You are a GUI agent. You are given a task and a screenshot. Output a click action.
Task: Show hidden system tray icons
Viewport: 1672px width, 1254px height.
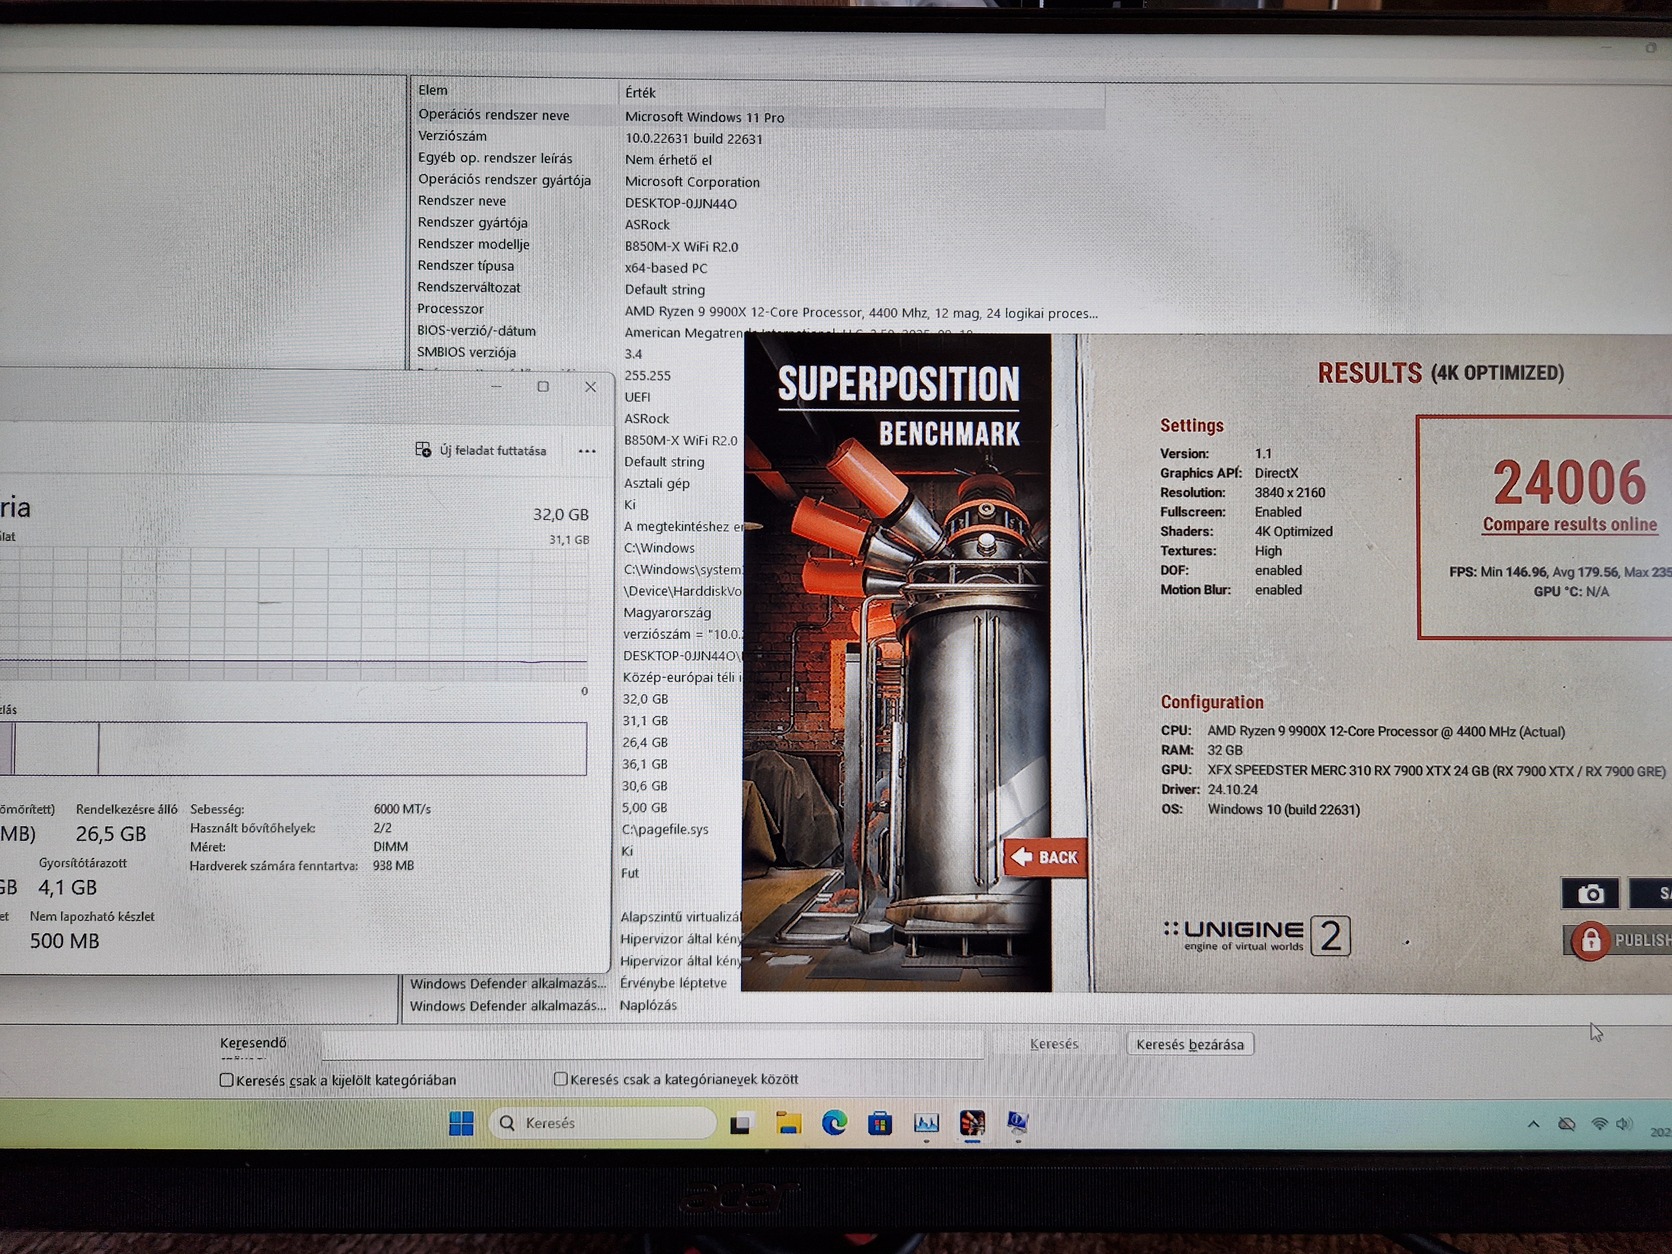tap(1533, 1125)
